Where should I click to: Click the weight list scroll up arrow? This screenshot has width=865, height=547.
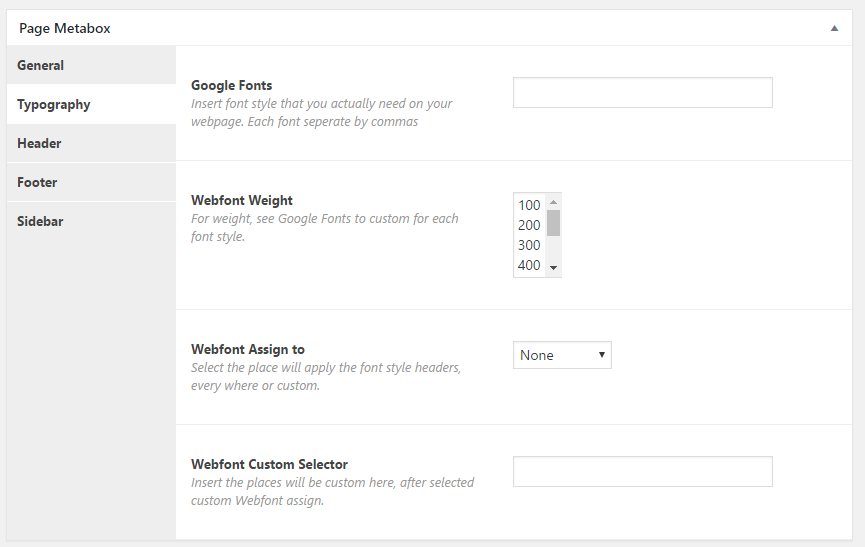tap(553, 202)
